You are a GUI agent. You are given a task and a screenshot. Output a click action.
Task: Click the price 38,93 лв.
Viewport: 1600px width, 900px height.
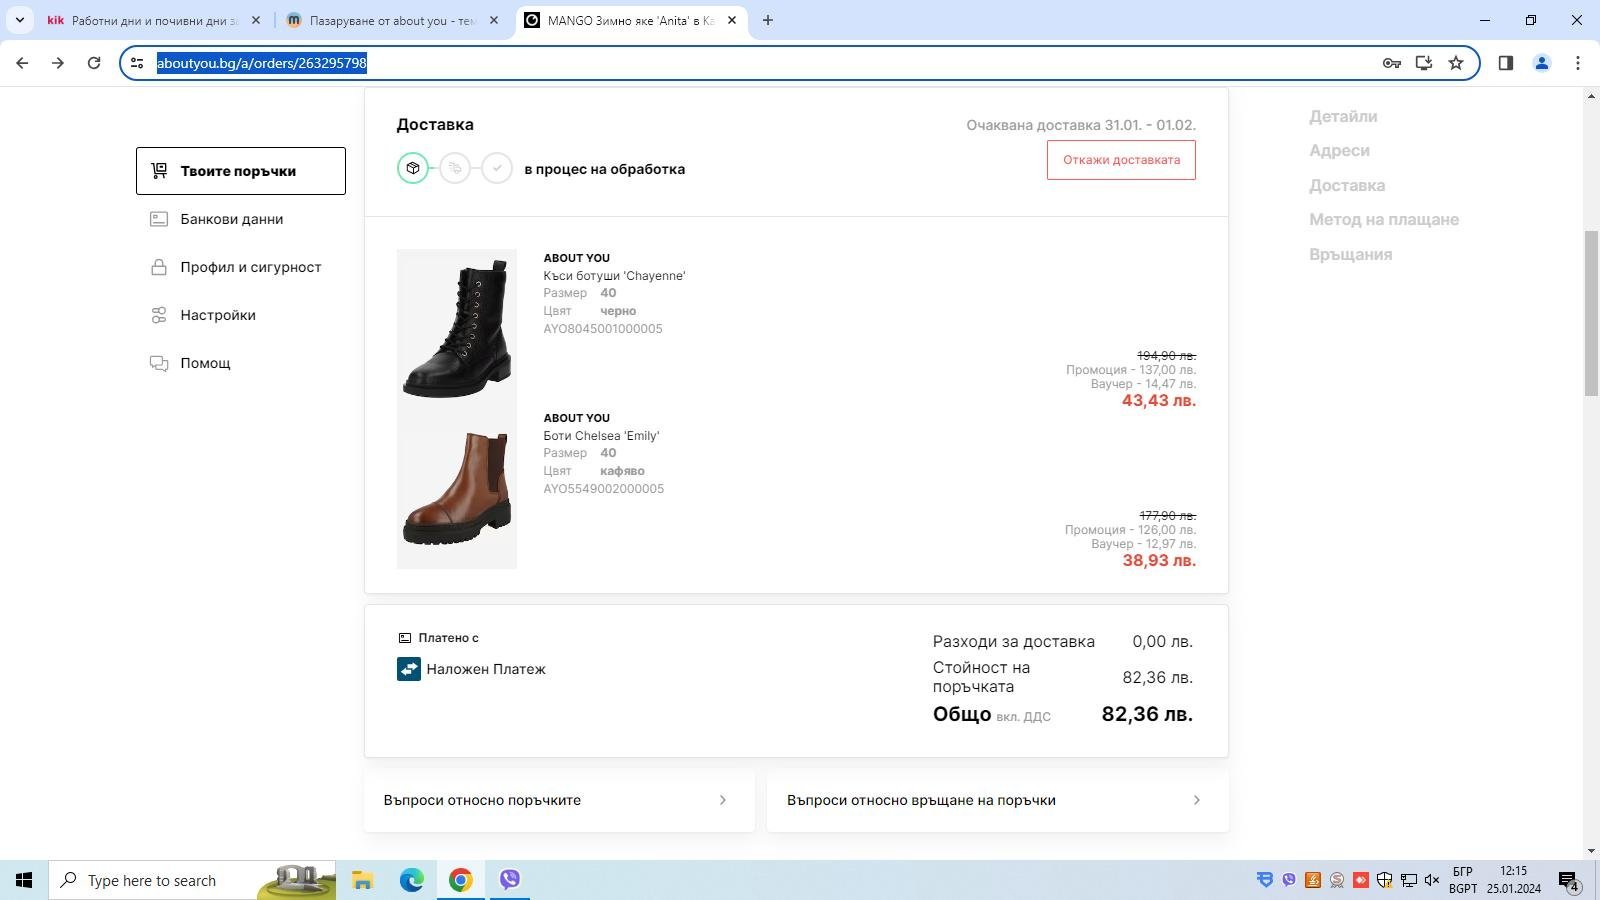pyautogui.click(x=1159, y=560)
